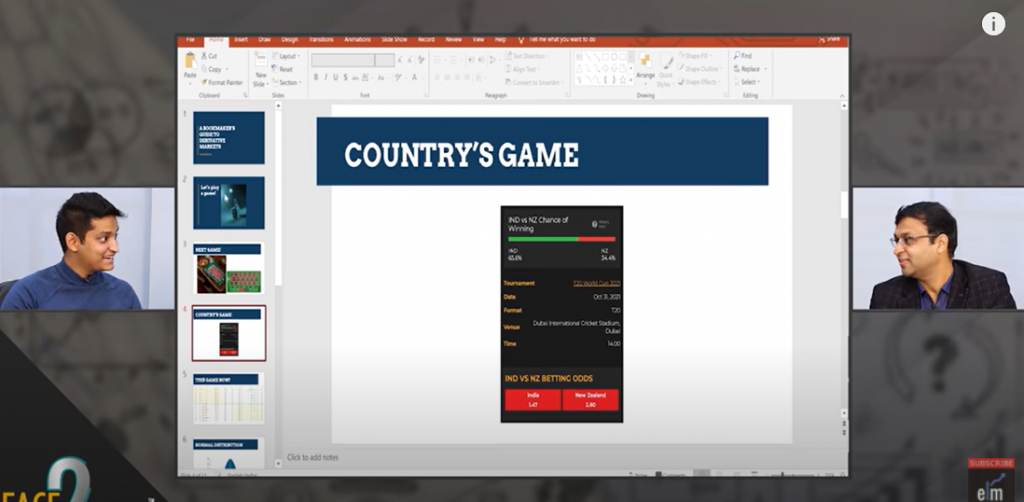Open the font name combo box
The width and height of the screenshot is (1024, 502).
[343, 60]
